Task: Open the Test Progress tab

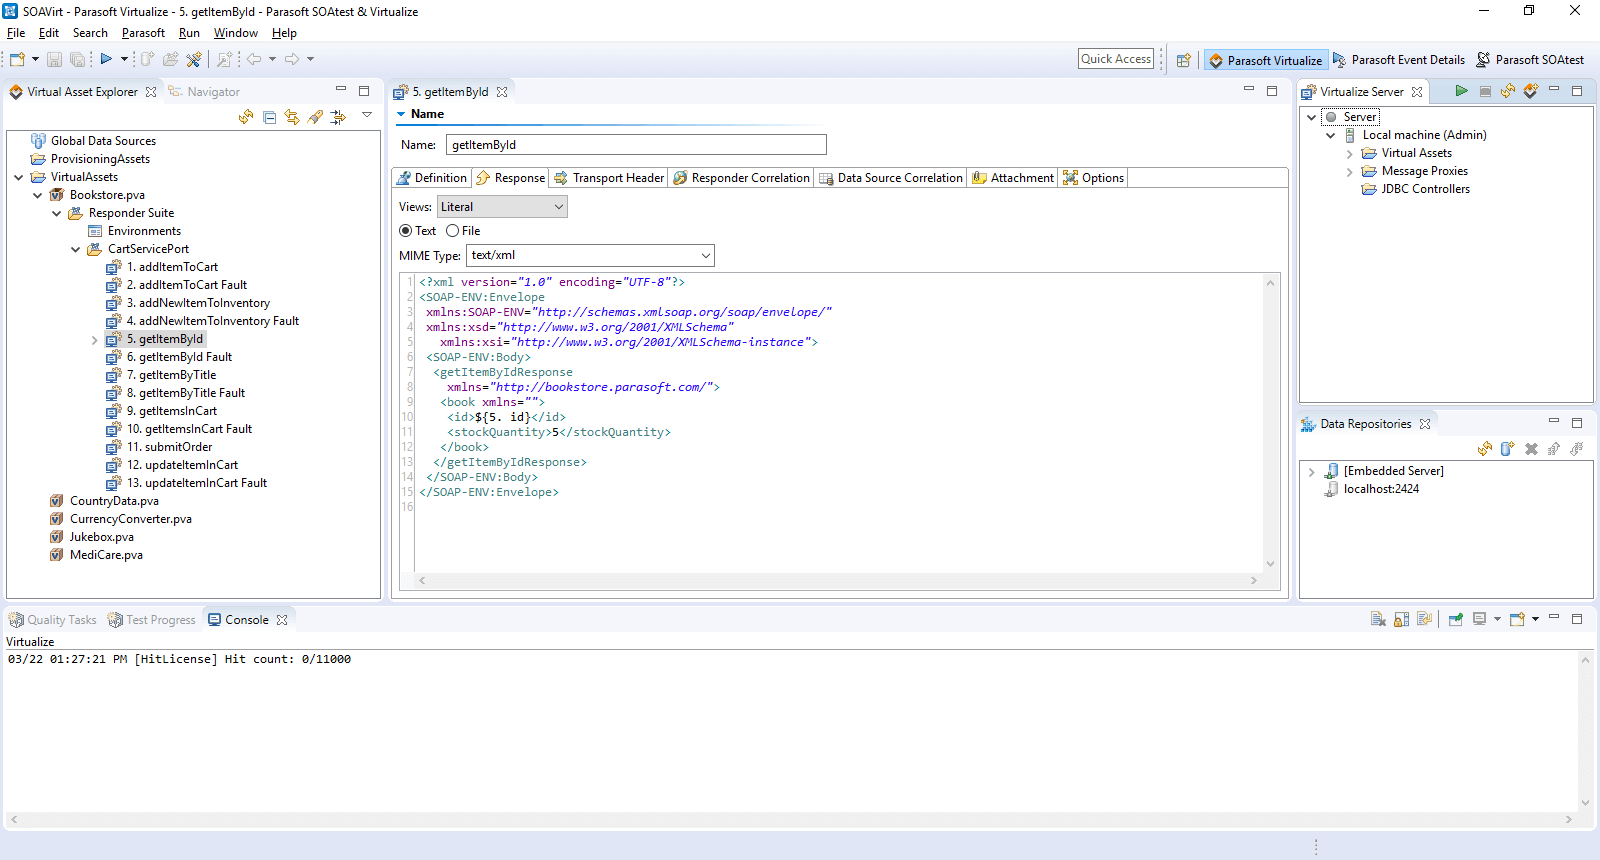Action: coord(152,620)
